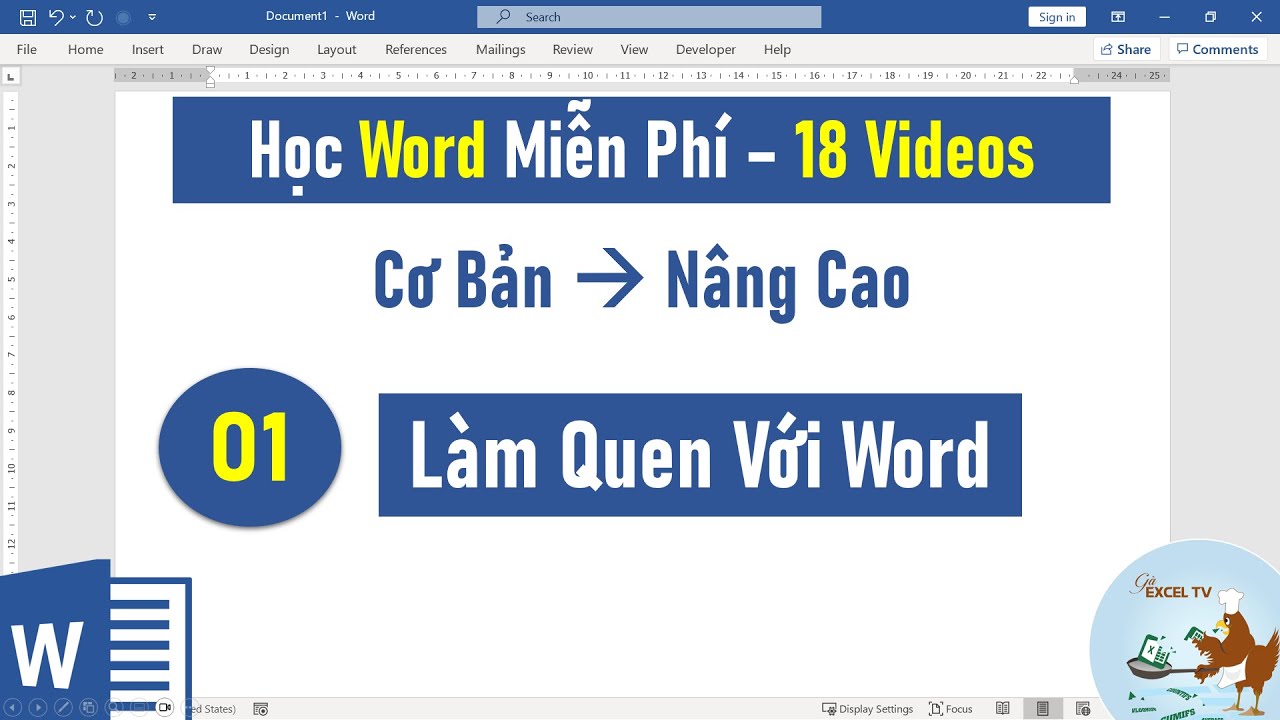1280x720 pixels.
Task: Select the Review tab
Action: tap(573, 49)
